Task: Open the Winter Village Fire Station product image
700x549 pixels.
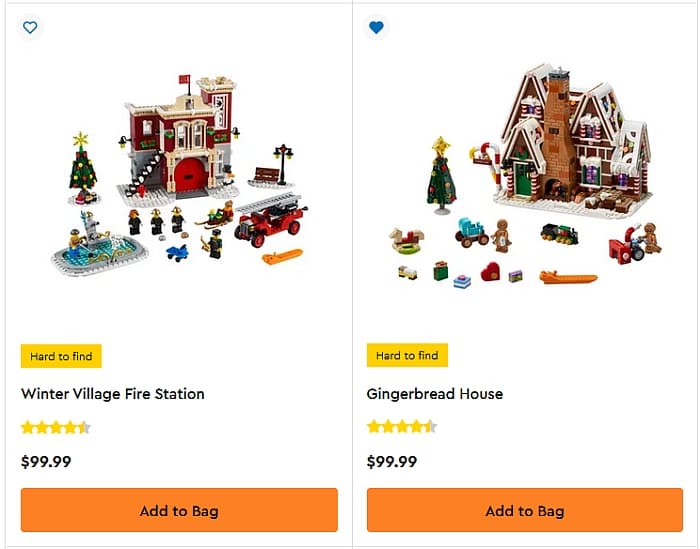Action: point(179,175)
